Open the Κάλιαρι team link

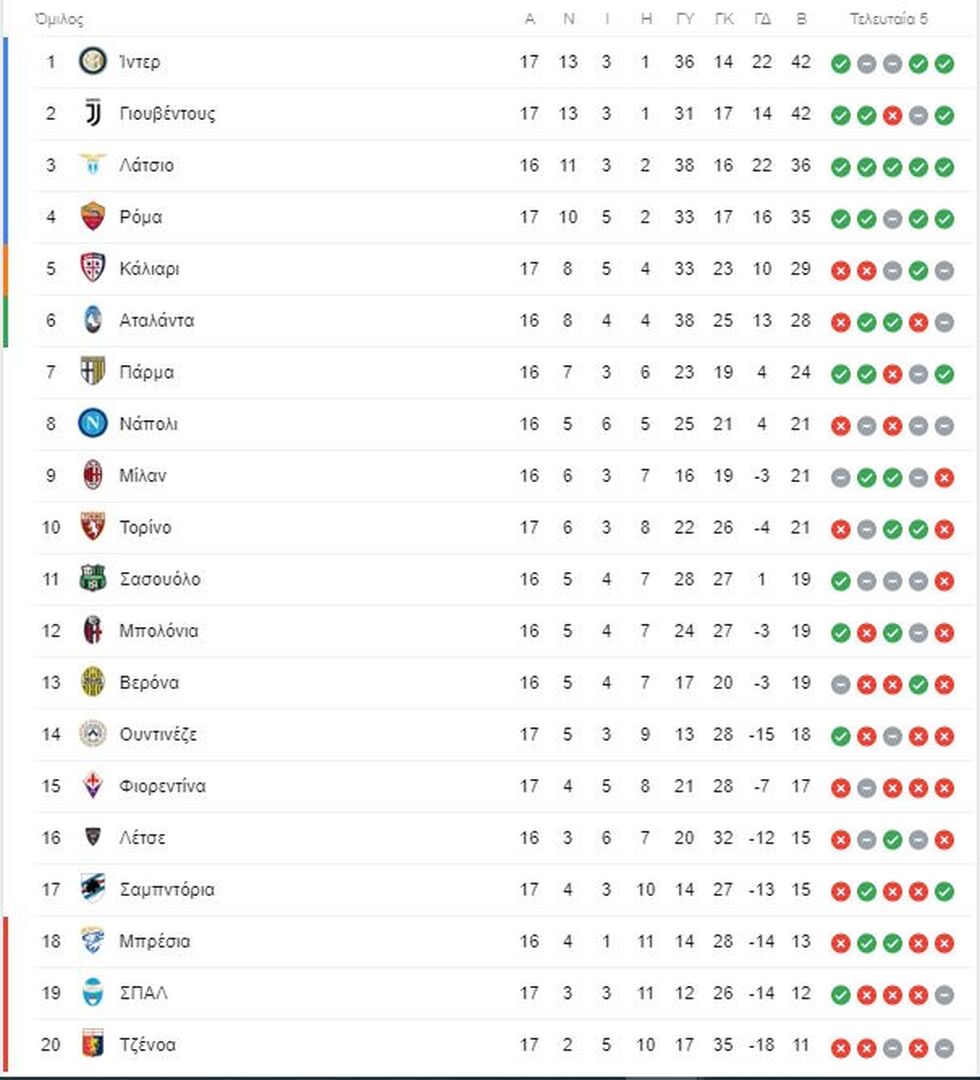149,269
